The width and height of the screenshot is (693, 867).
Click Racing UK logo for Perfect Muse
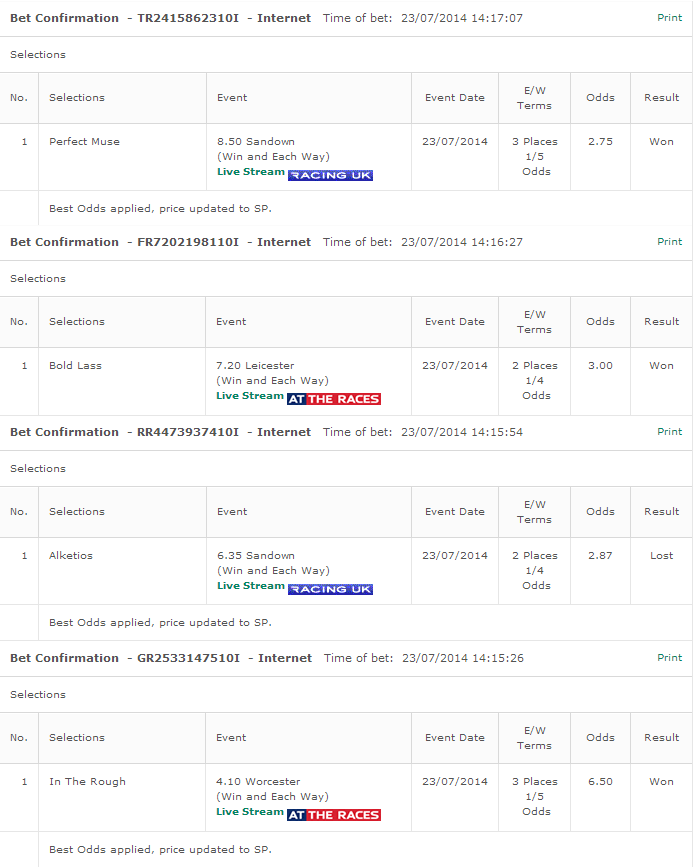[x=330, y=175]
